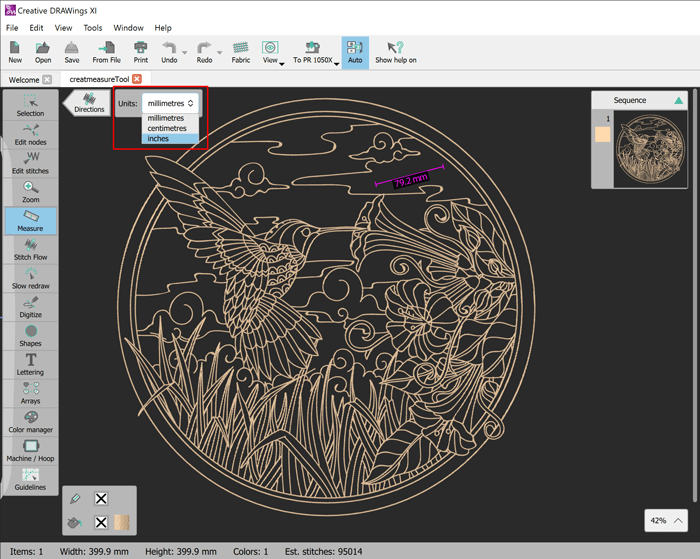Toggle the pen outline none box

click(101, 499)
